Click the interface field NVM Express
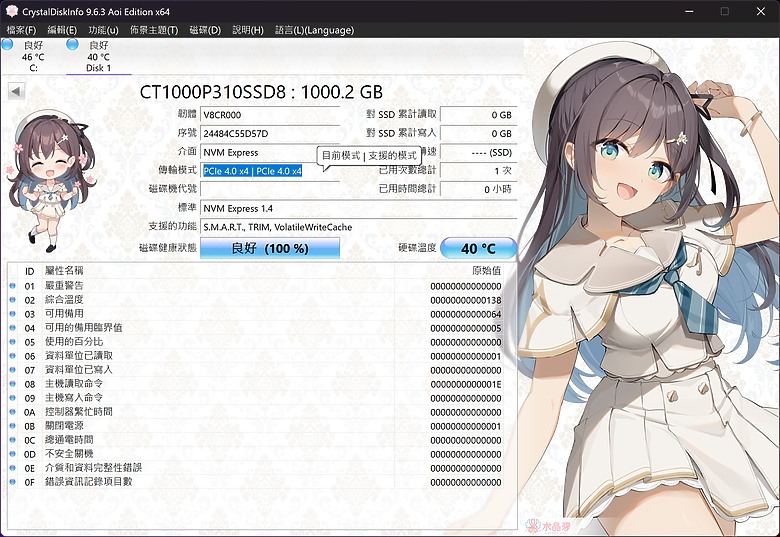Viewport: 780px width, 537px height. click(x=259, y=152)
